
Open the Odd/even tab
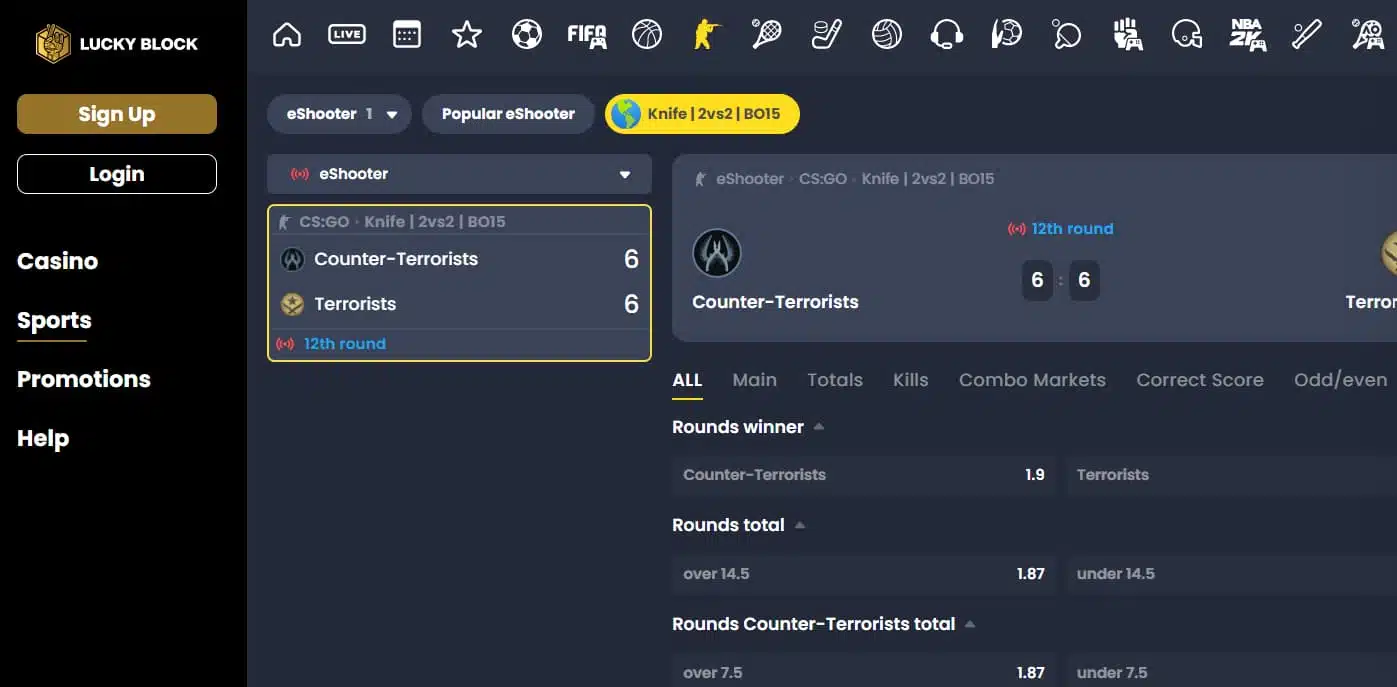[x=1340, y=380]
